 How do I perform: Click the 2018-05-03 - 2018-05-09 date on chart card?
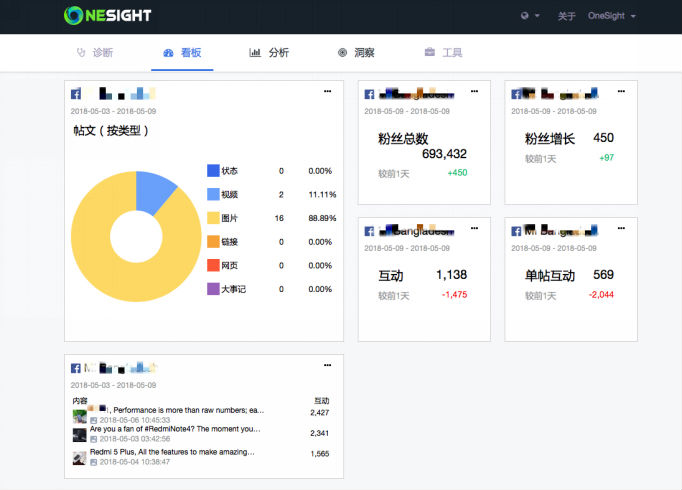point(114,111)
